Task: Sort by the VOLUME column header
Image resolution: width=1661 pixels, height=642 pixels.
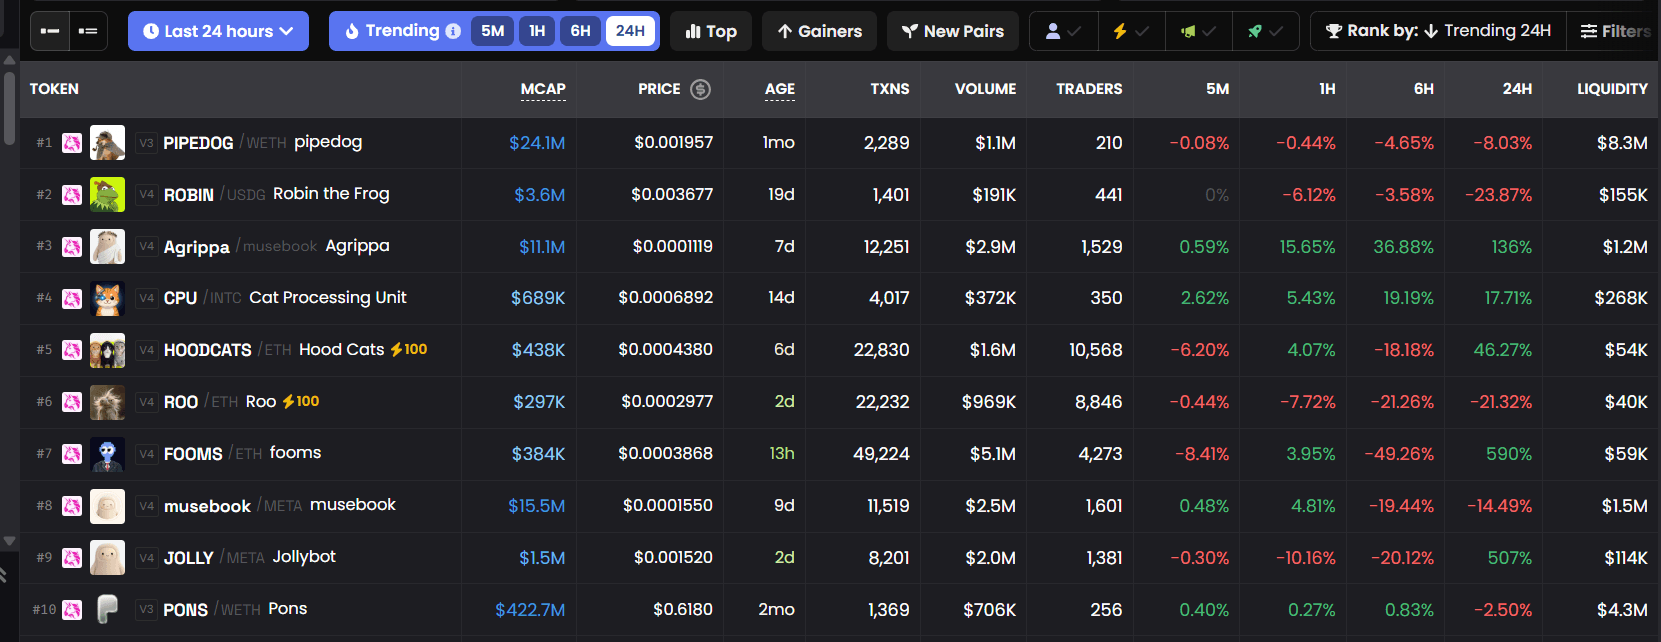Action: pos(985,89)
